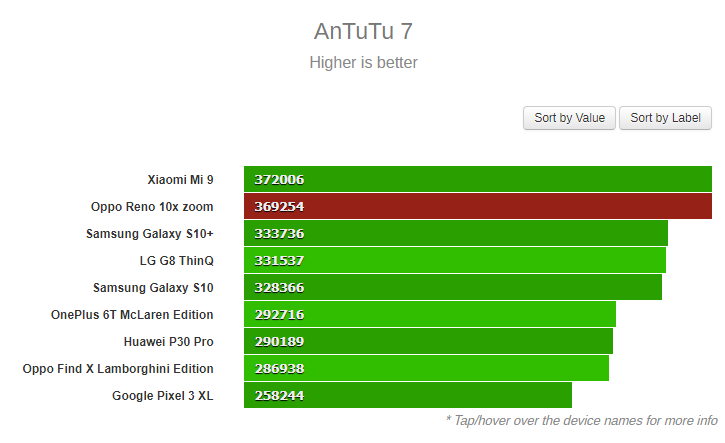Open the Huawei P30 Pro label
Screen dimensions: 725x443
[x=168, y=342]
